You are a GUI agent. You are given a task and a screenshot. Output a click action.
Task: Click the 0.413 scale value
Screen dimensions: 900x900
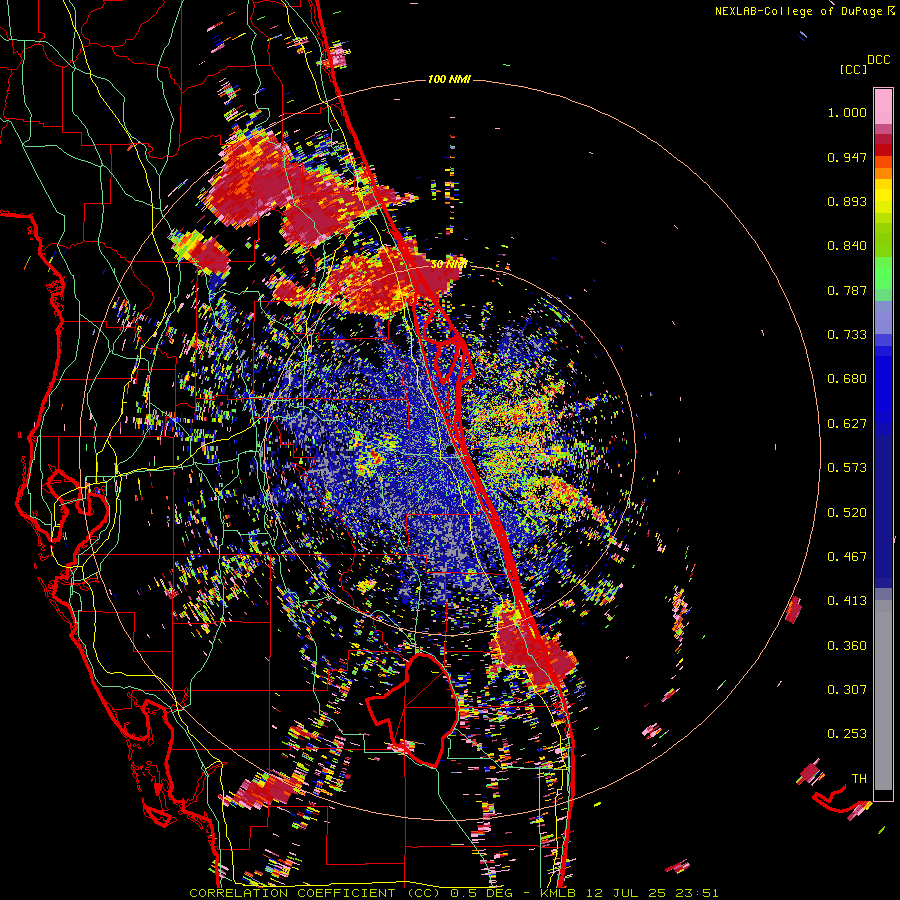click(x=847, y=601)
